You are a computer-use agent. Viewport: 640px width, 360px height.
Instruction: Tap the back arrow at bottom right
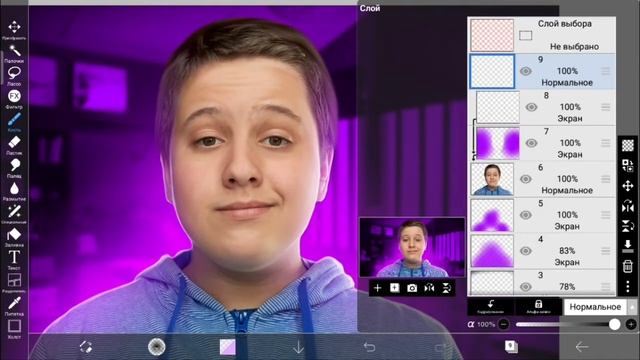click(x=582, y=347)
